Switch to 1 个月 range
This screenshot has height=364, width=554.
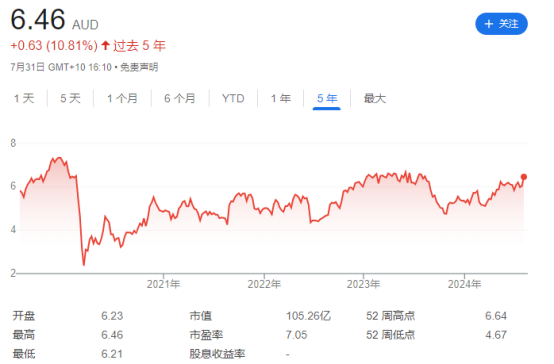click(x=122, y=98)
